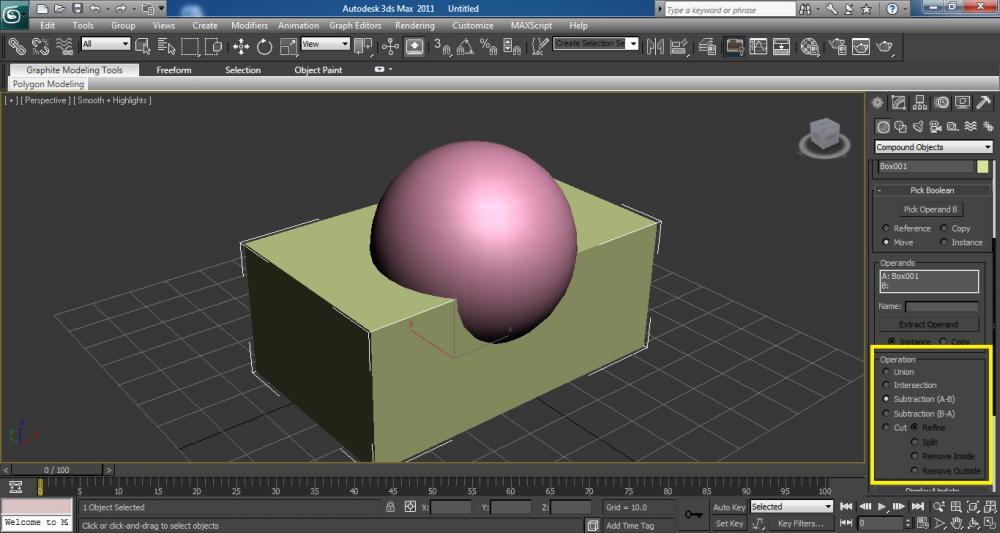Open the Material Editor
The width and height of the screenshot is (1000, 533).
click(x=811, y=46)
